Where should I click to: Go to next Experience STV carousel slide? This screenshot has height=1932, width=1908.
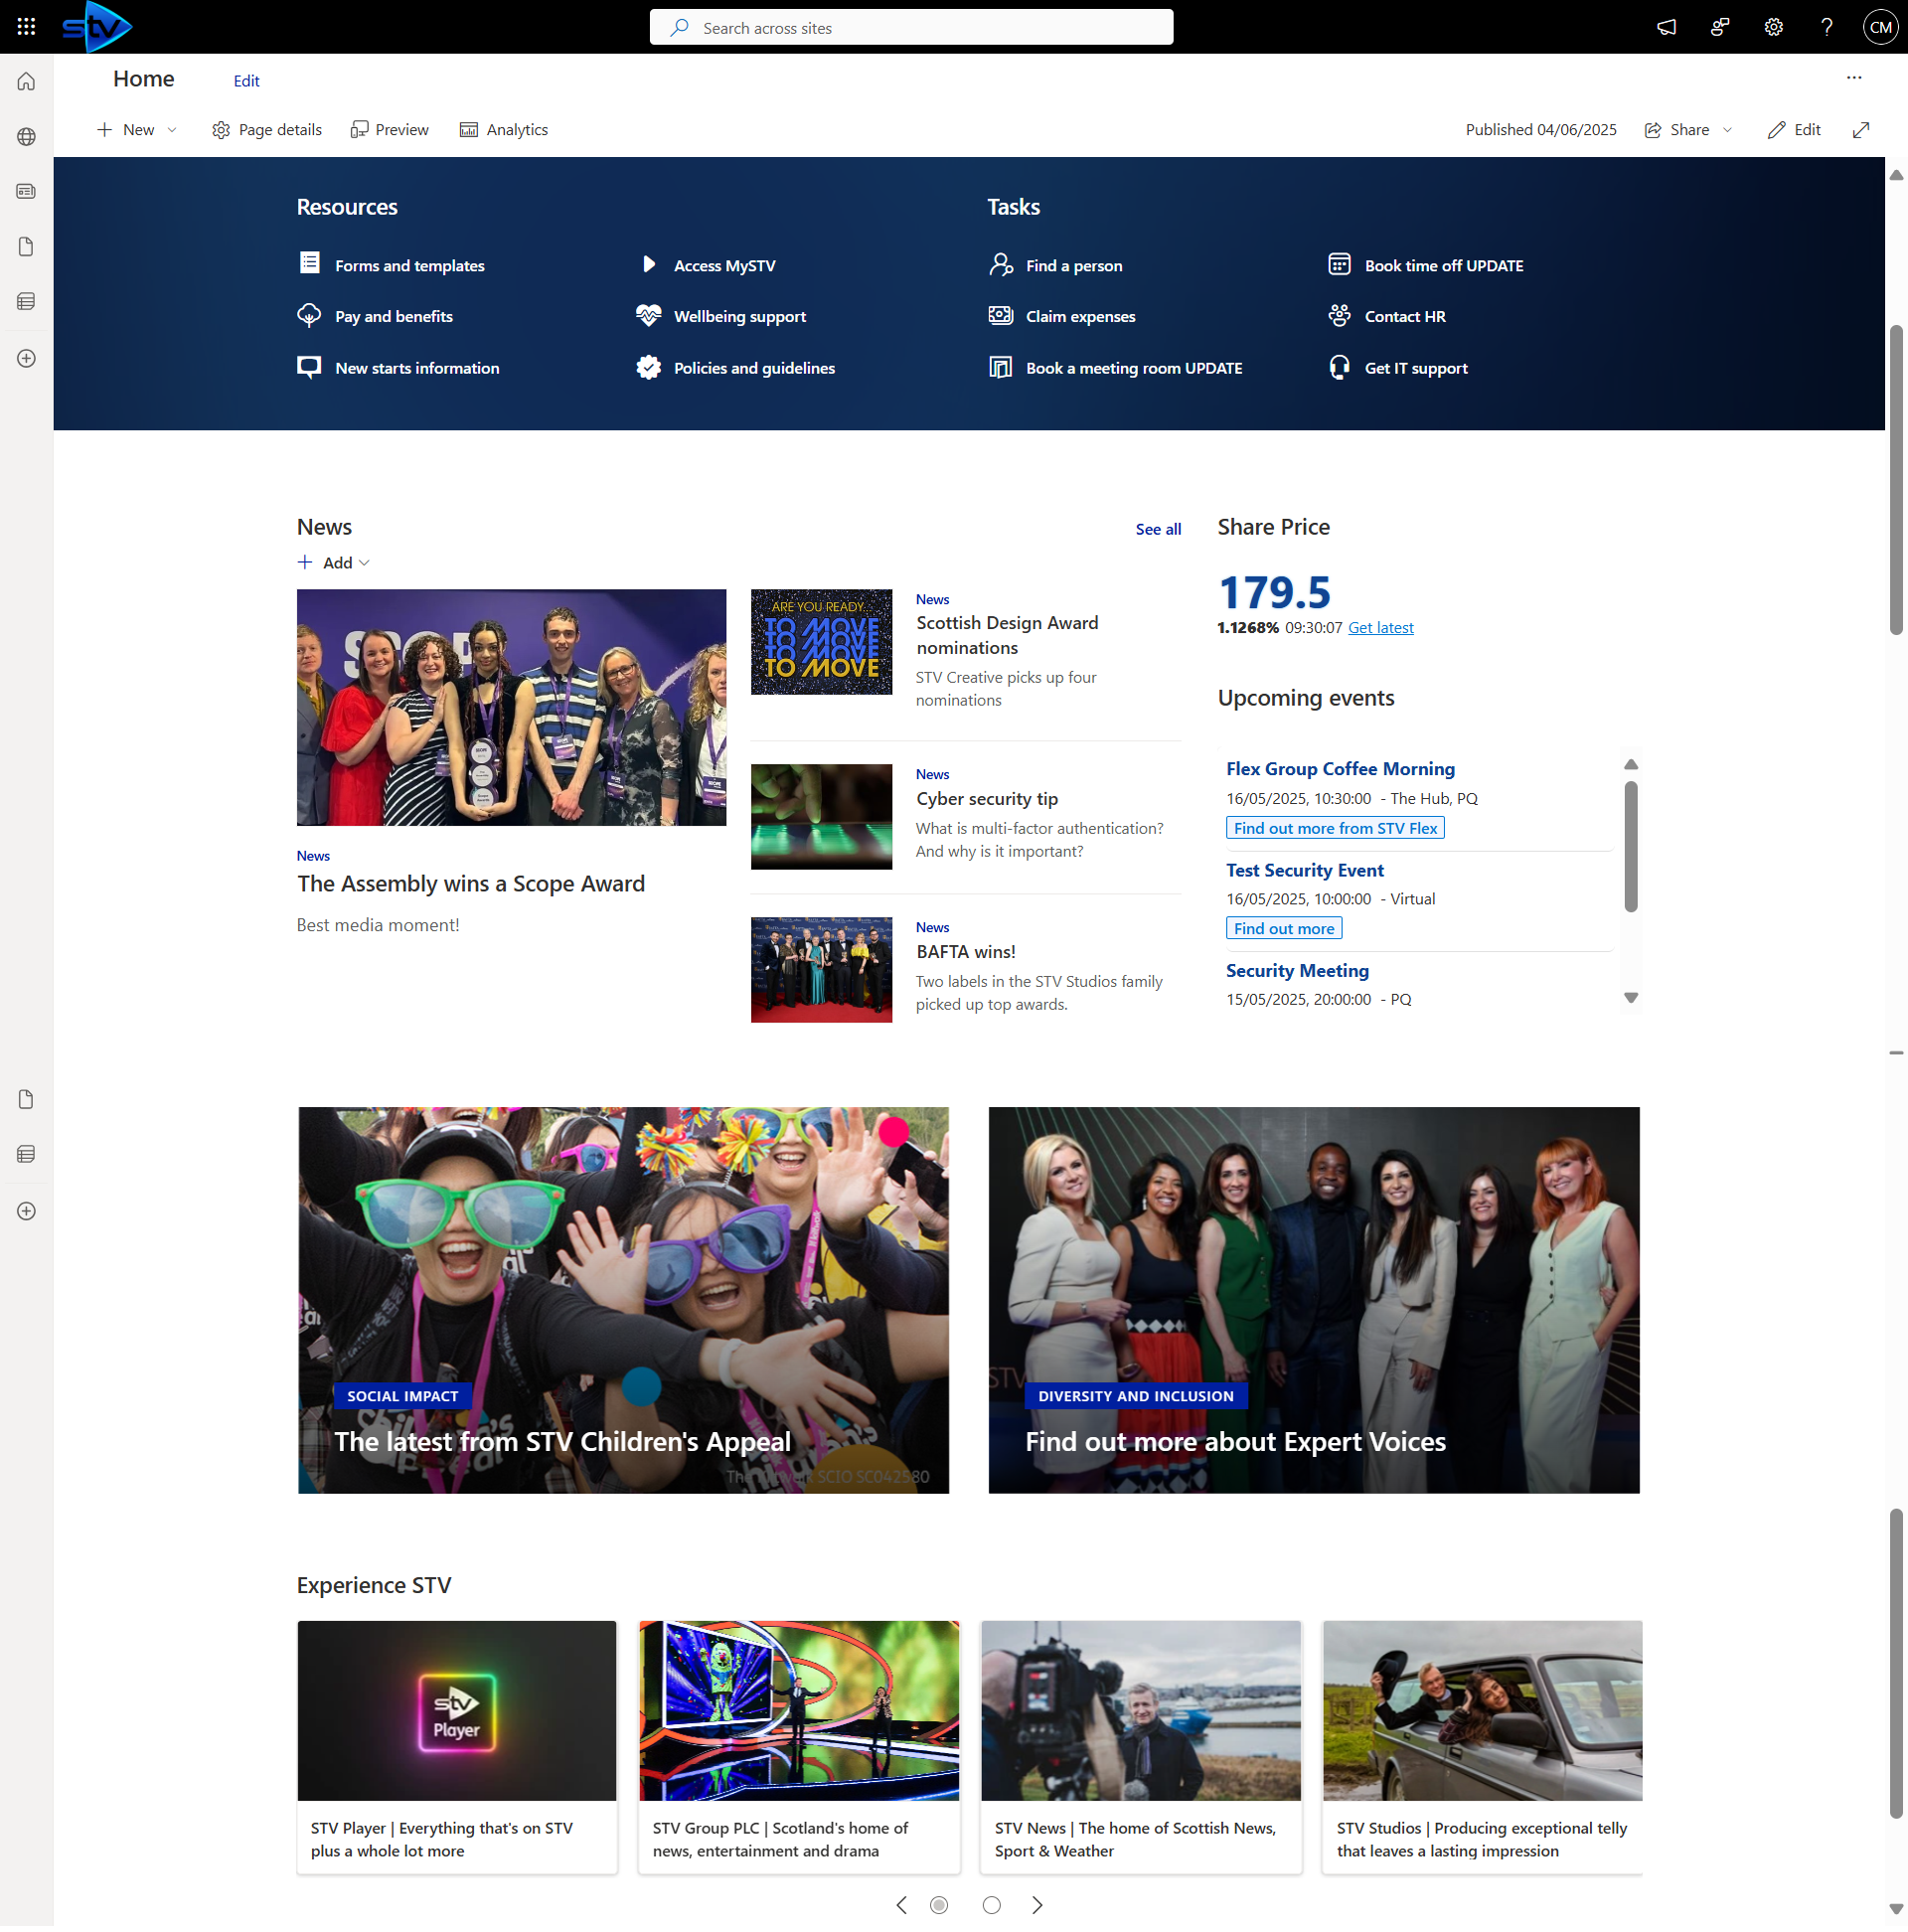click(1037, 1905)
